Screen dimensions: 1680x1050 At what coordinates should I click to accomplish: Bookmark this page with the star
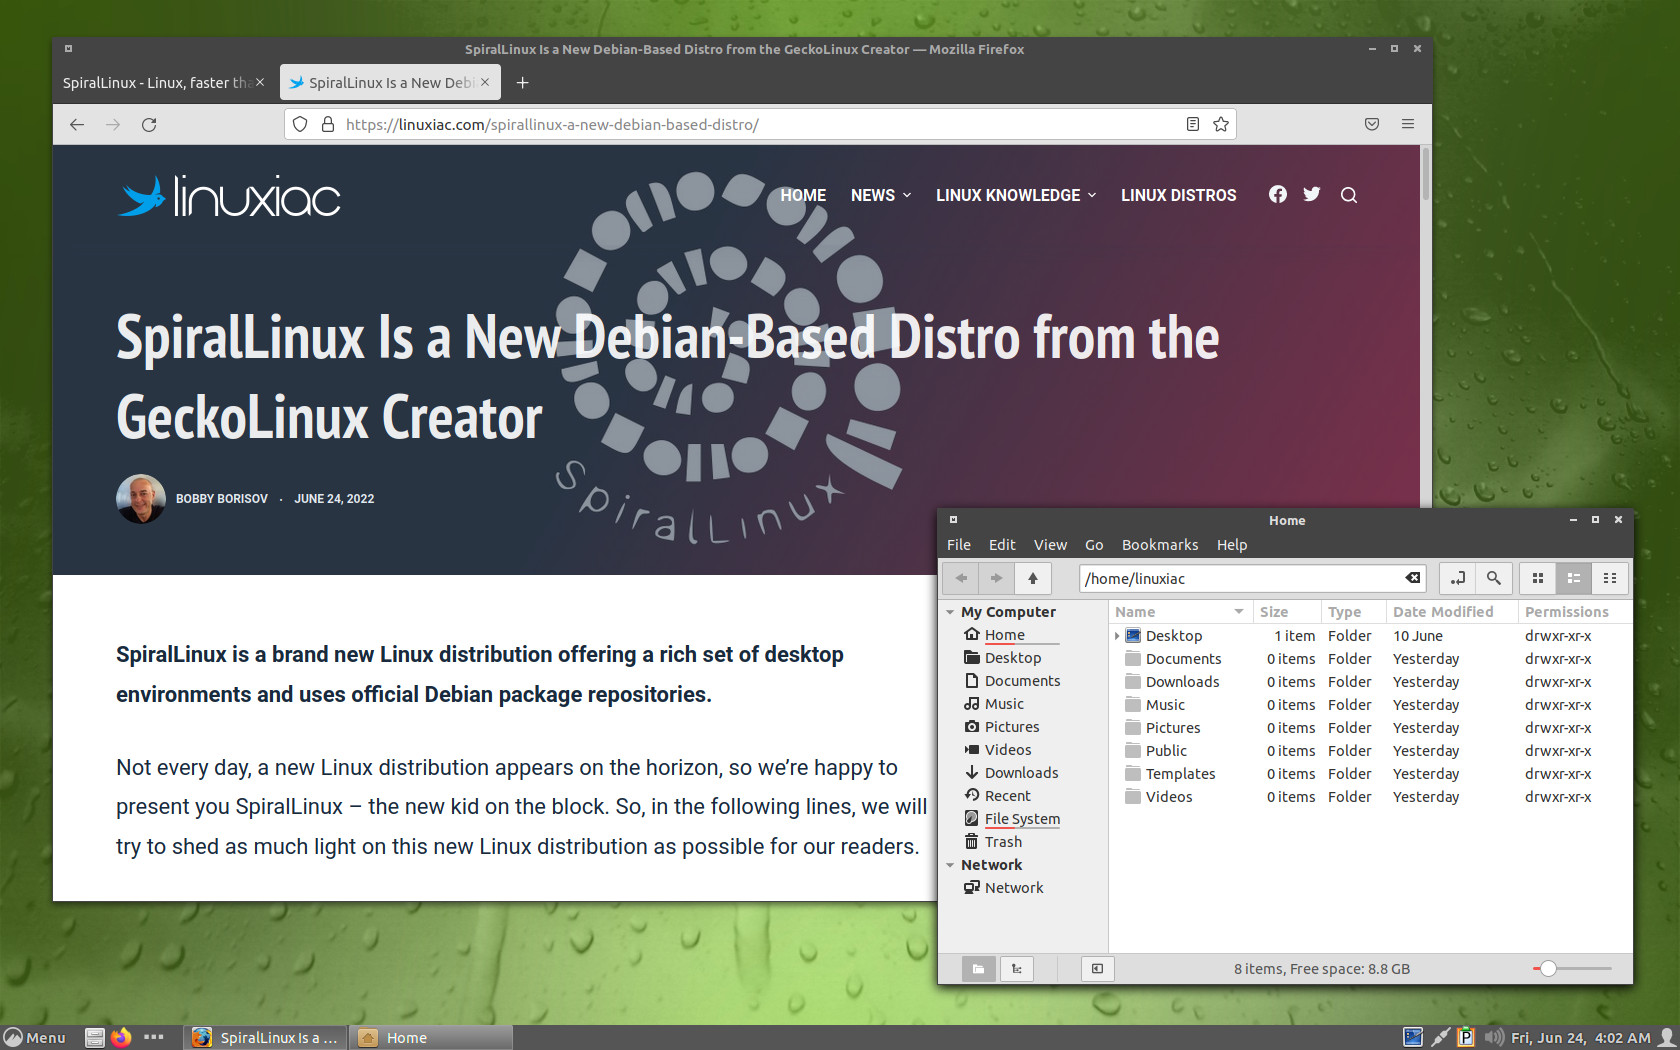point(1221,124)
